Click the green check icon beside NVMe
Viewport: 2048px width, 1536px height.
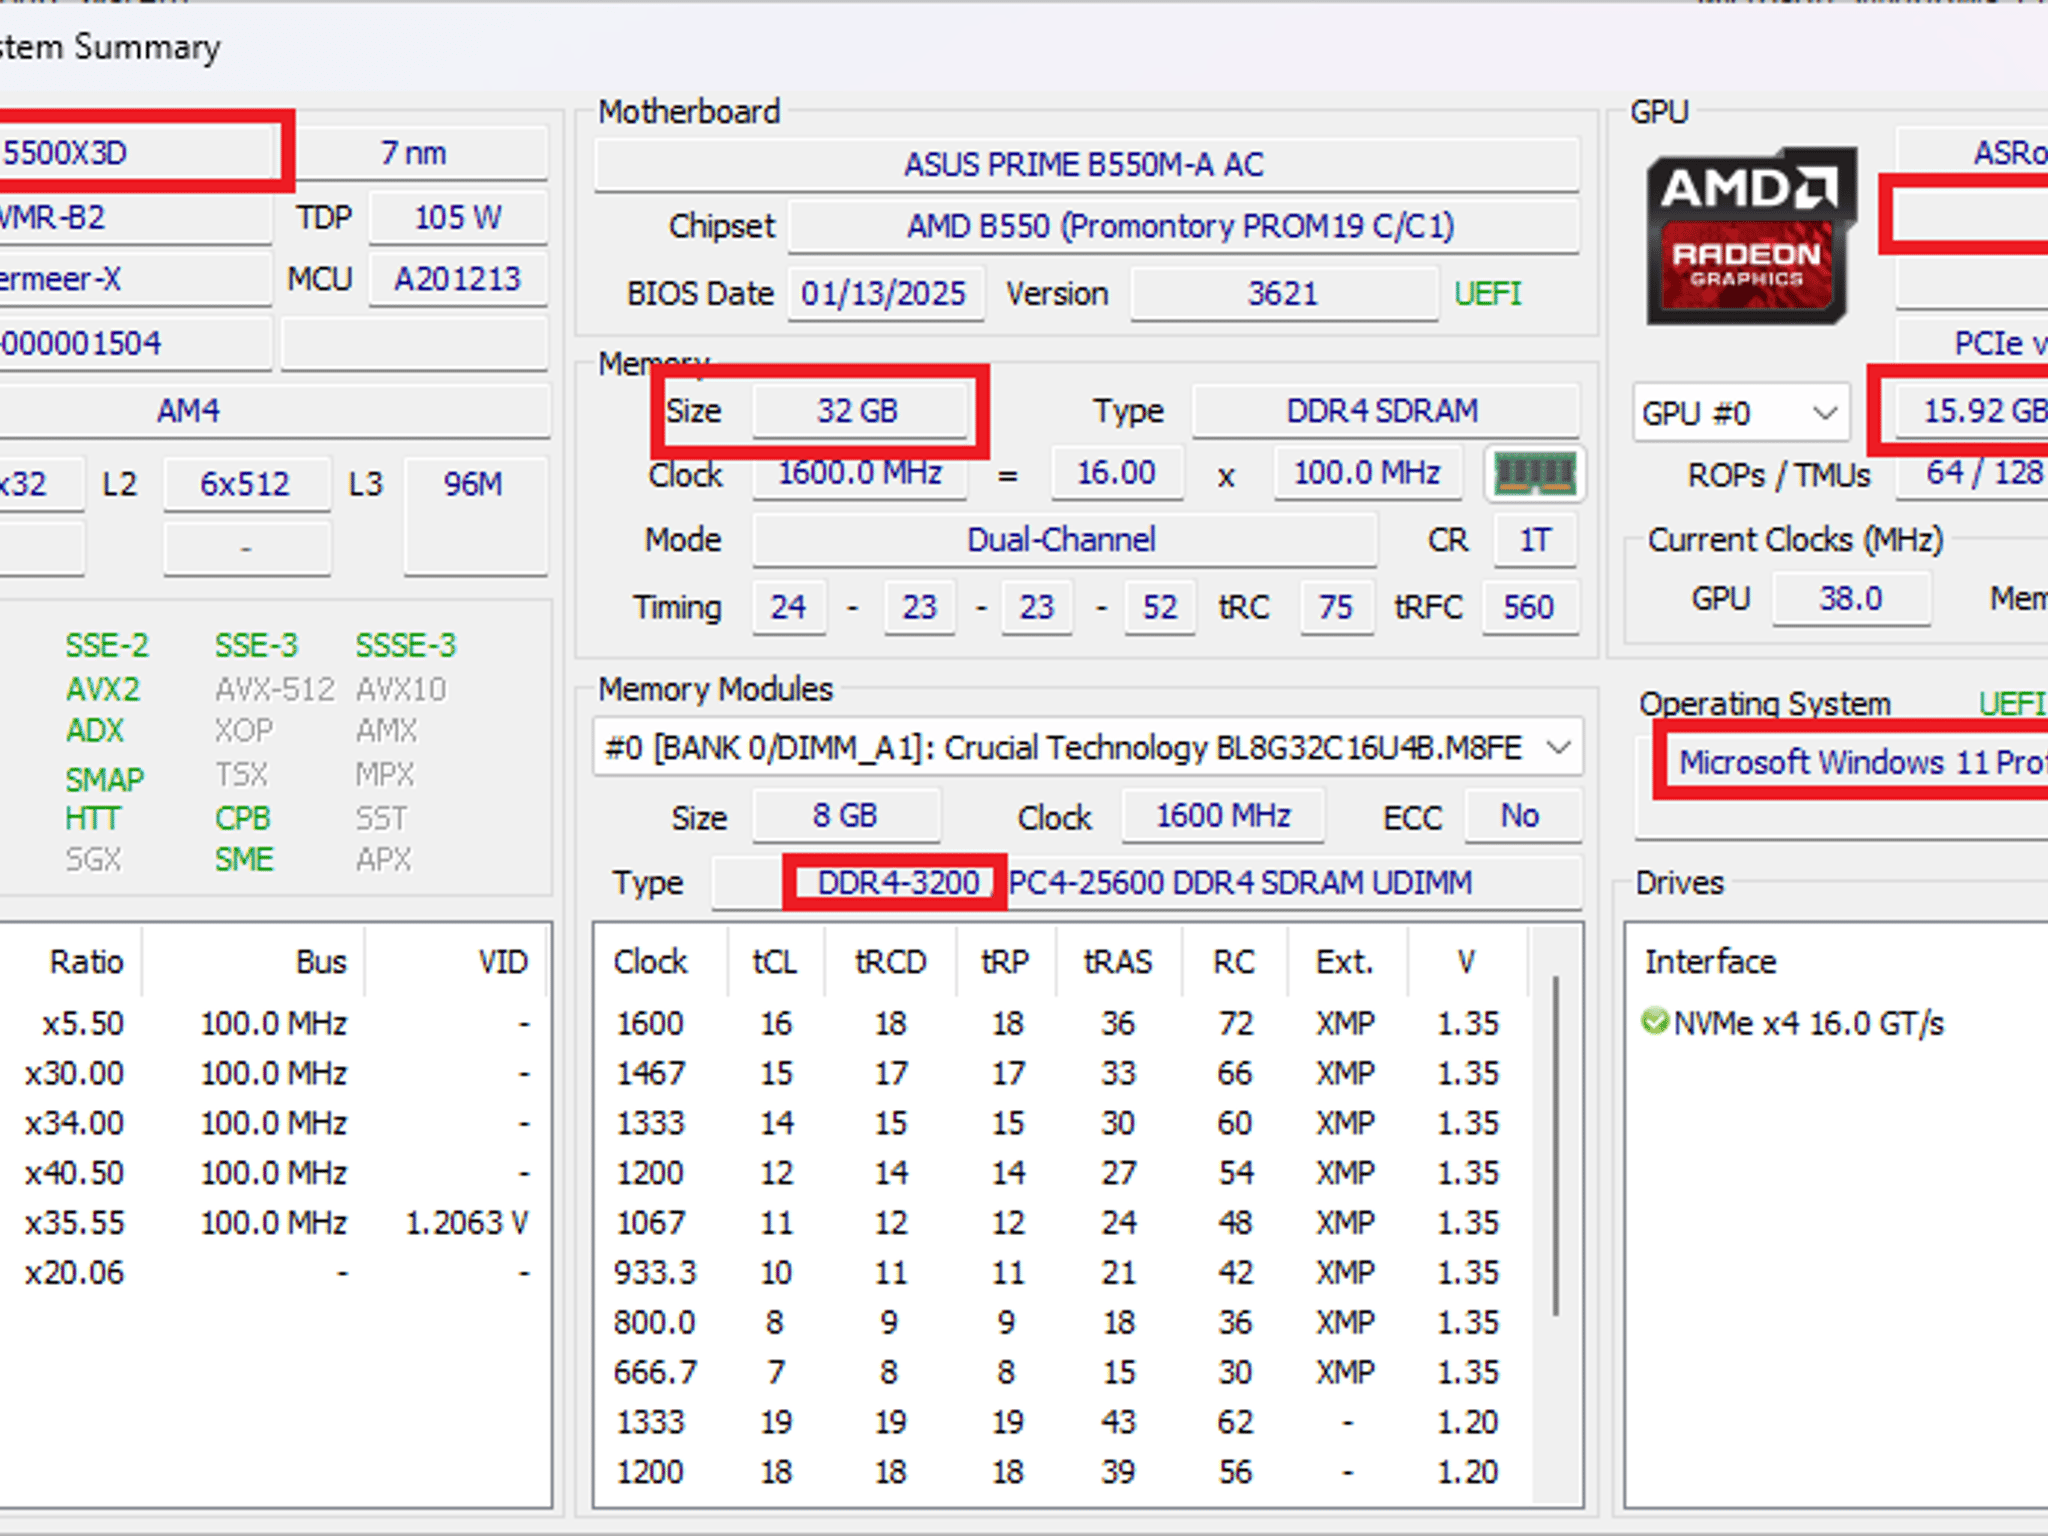(x=1655, y=1022)
